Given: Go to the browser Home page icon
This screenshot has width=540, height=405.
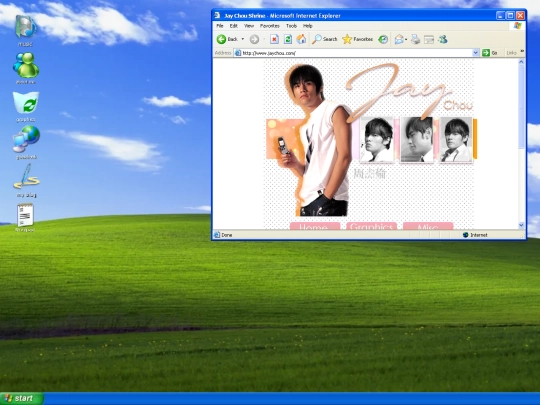Looking at the screenshot, I should pyautogui.click(x=301, y=39).
